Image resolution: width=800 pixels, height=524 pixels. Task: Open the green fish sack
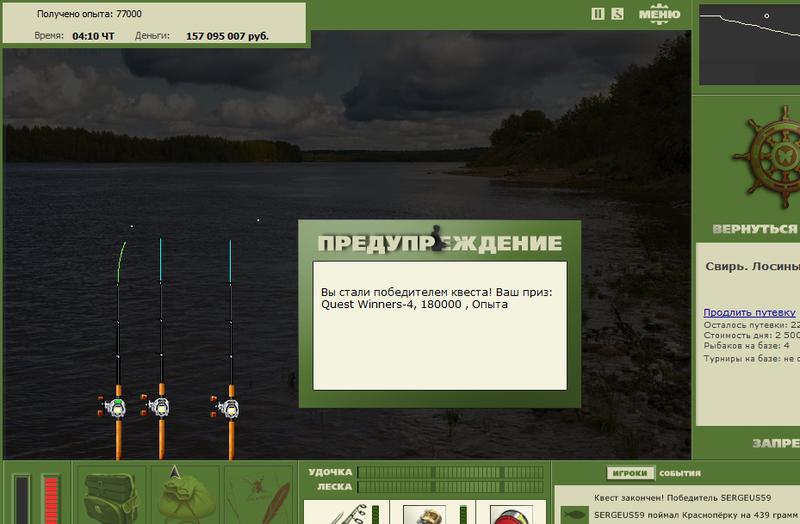185,495
